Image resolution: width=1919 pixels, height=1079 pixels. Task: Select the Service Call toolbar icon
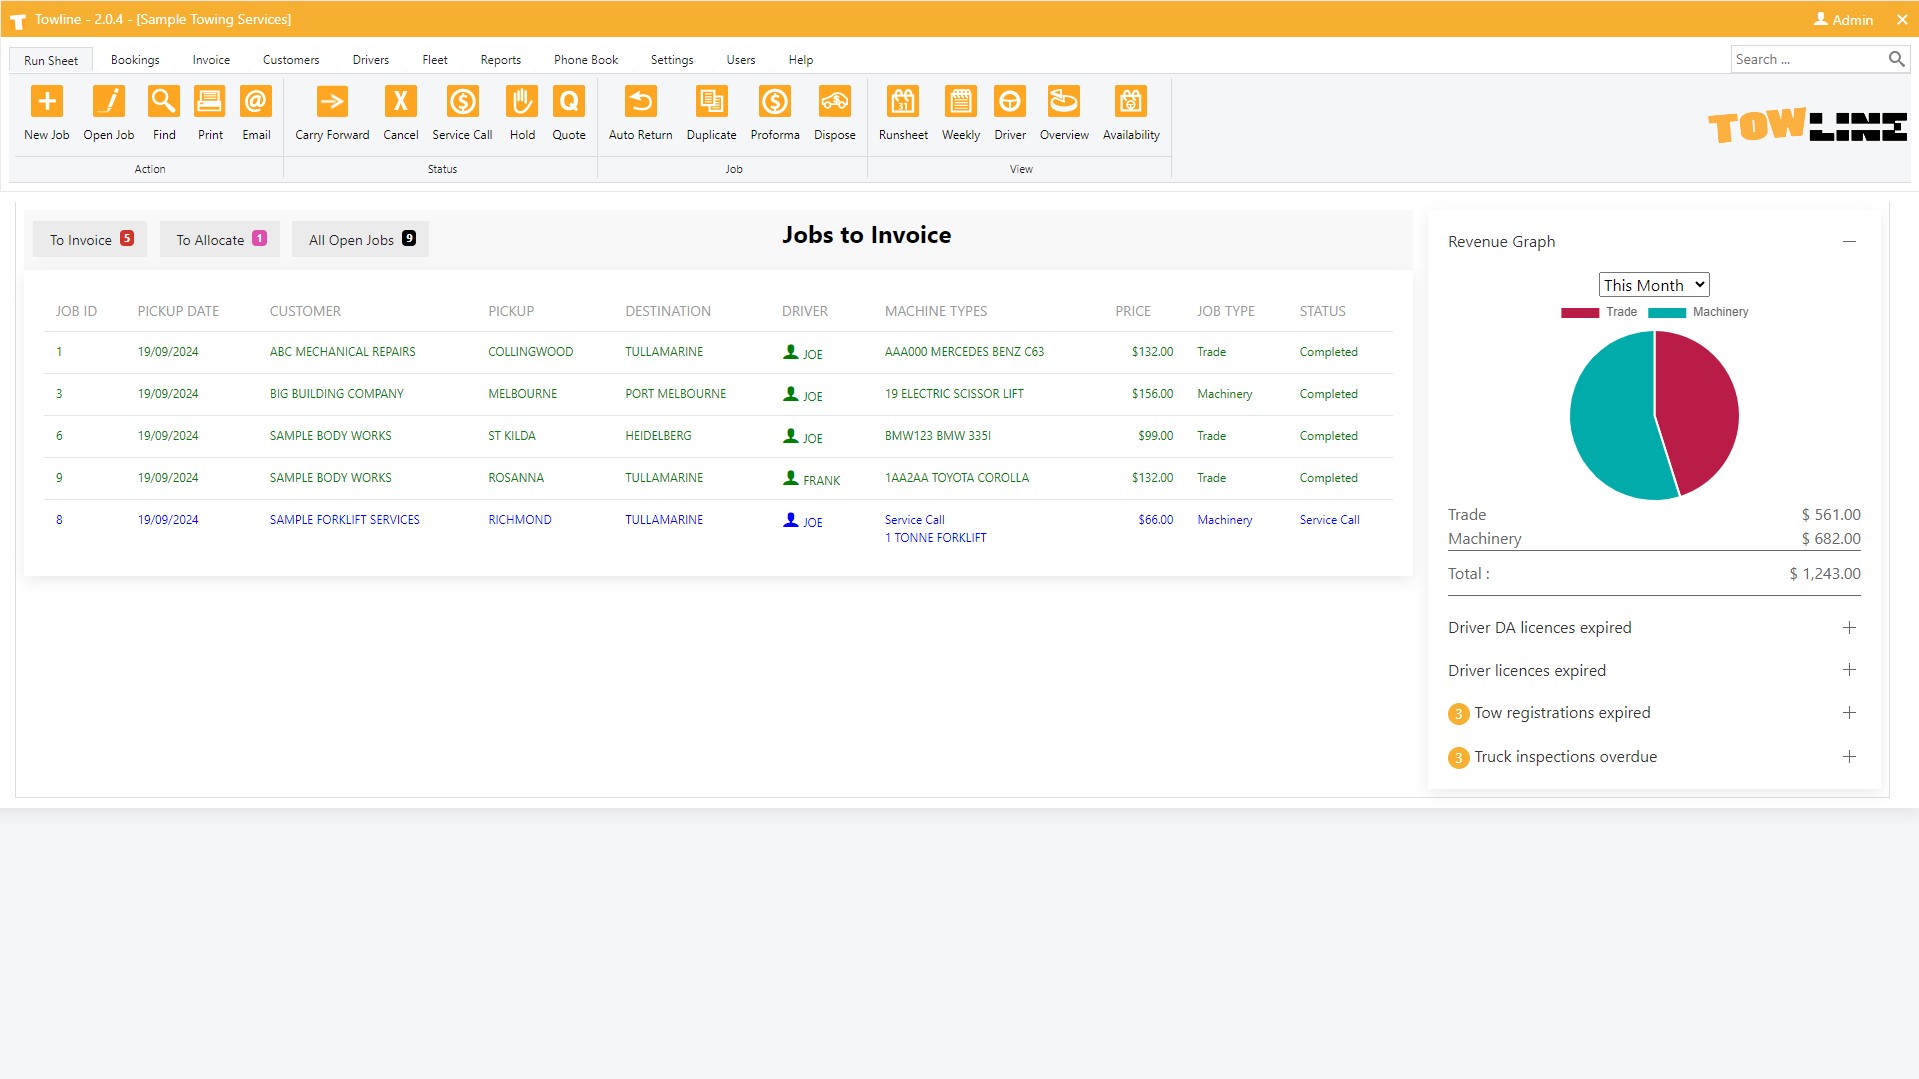click(462, 102)
